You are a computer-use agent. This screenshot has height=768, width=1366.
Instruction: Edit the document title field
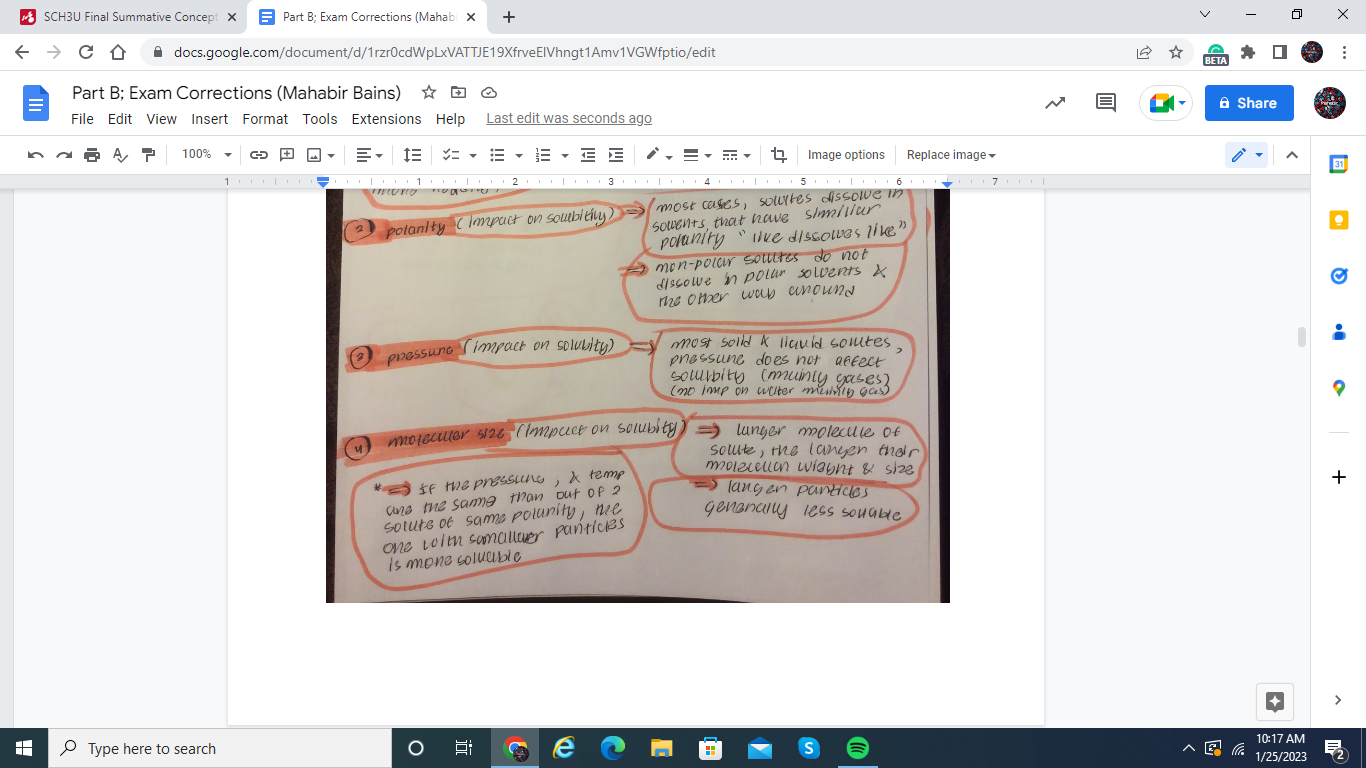[237, 93]
